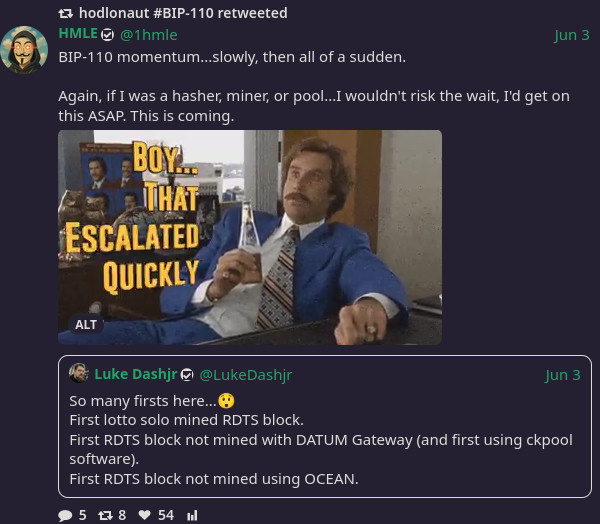Show the ALT text badge on GIF
The width and height of the screenshot is (600, 524).
[86, 325]
